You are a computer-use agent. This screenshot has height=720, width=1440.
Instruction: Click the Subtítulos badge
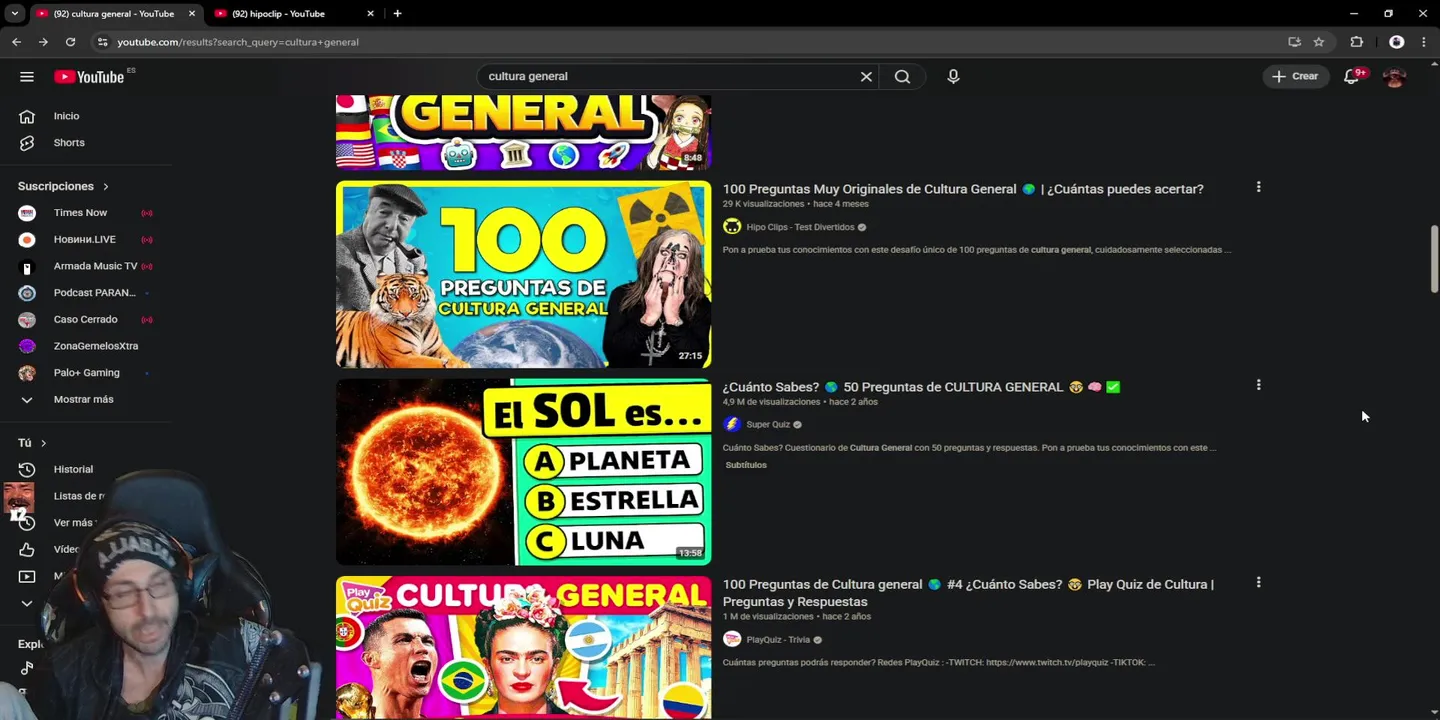click(746, 465)
